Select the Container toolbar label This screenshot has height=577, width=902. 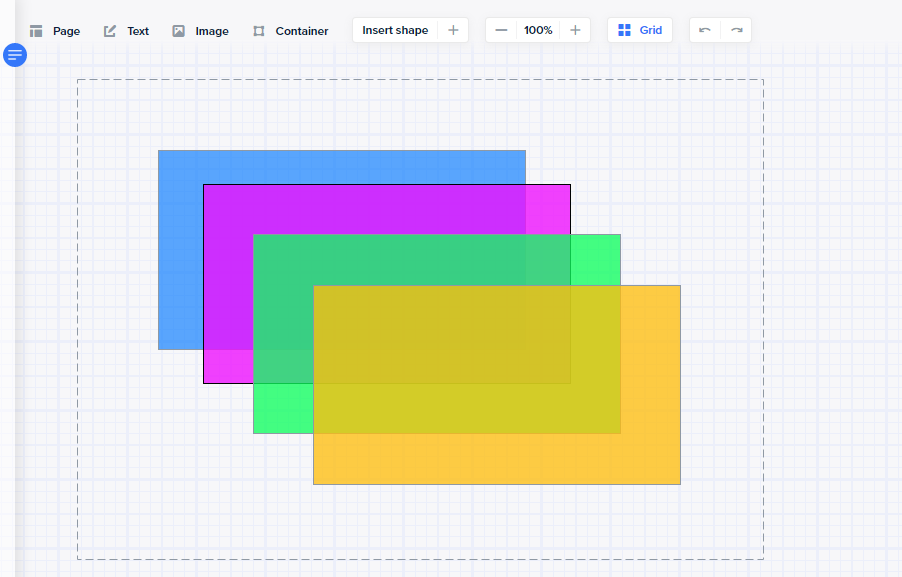(x=302, y=31)
